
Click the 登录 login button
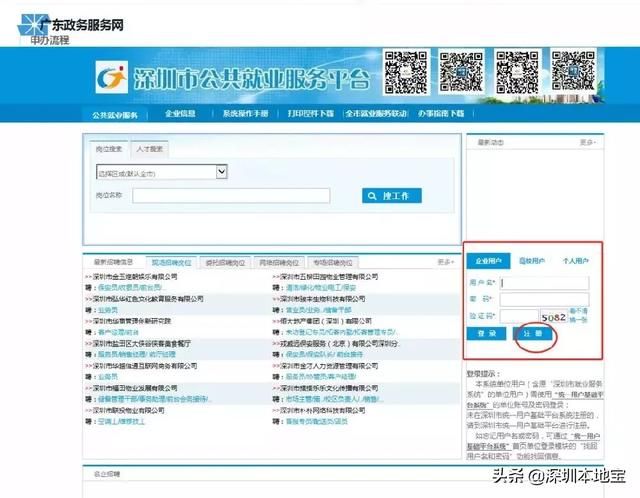[x=487, y=333]
